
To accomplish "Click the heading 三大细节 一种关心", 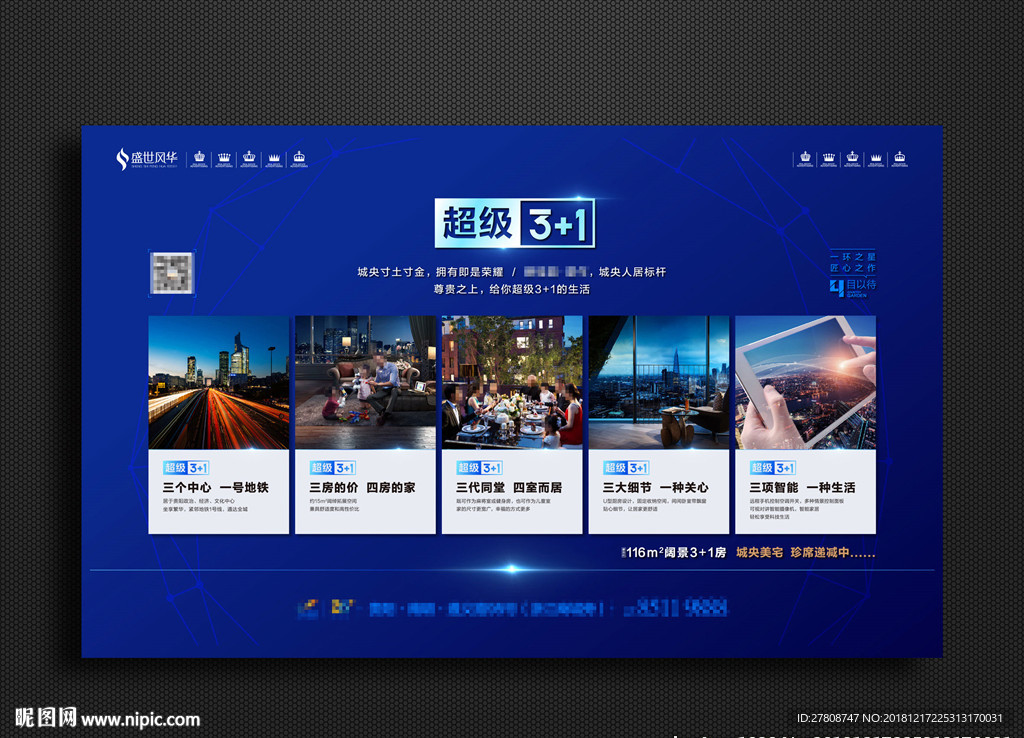I will [655, 488].
